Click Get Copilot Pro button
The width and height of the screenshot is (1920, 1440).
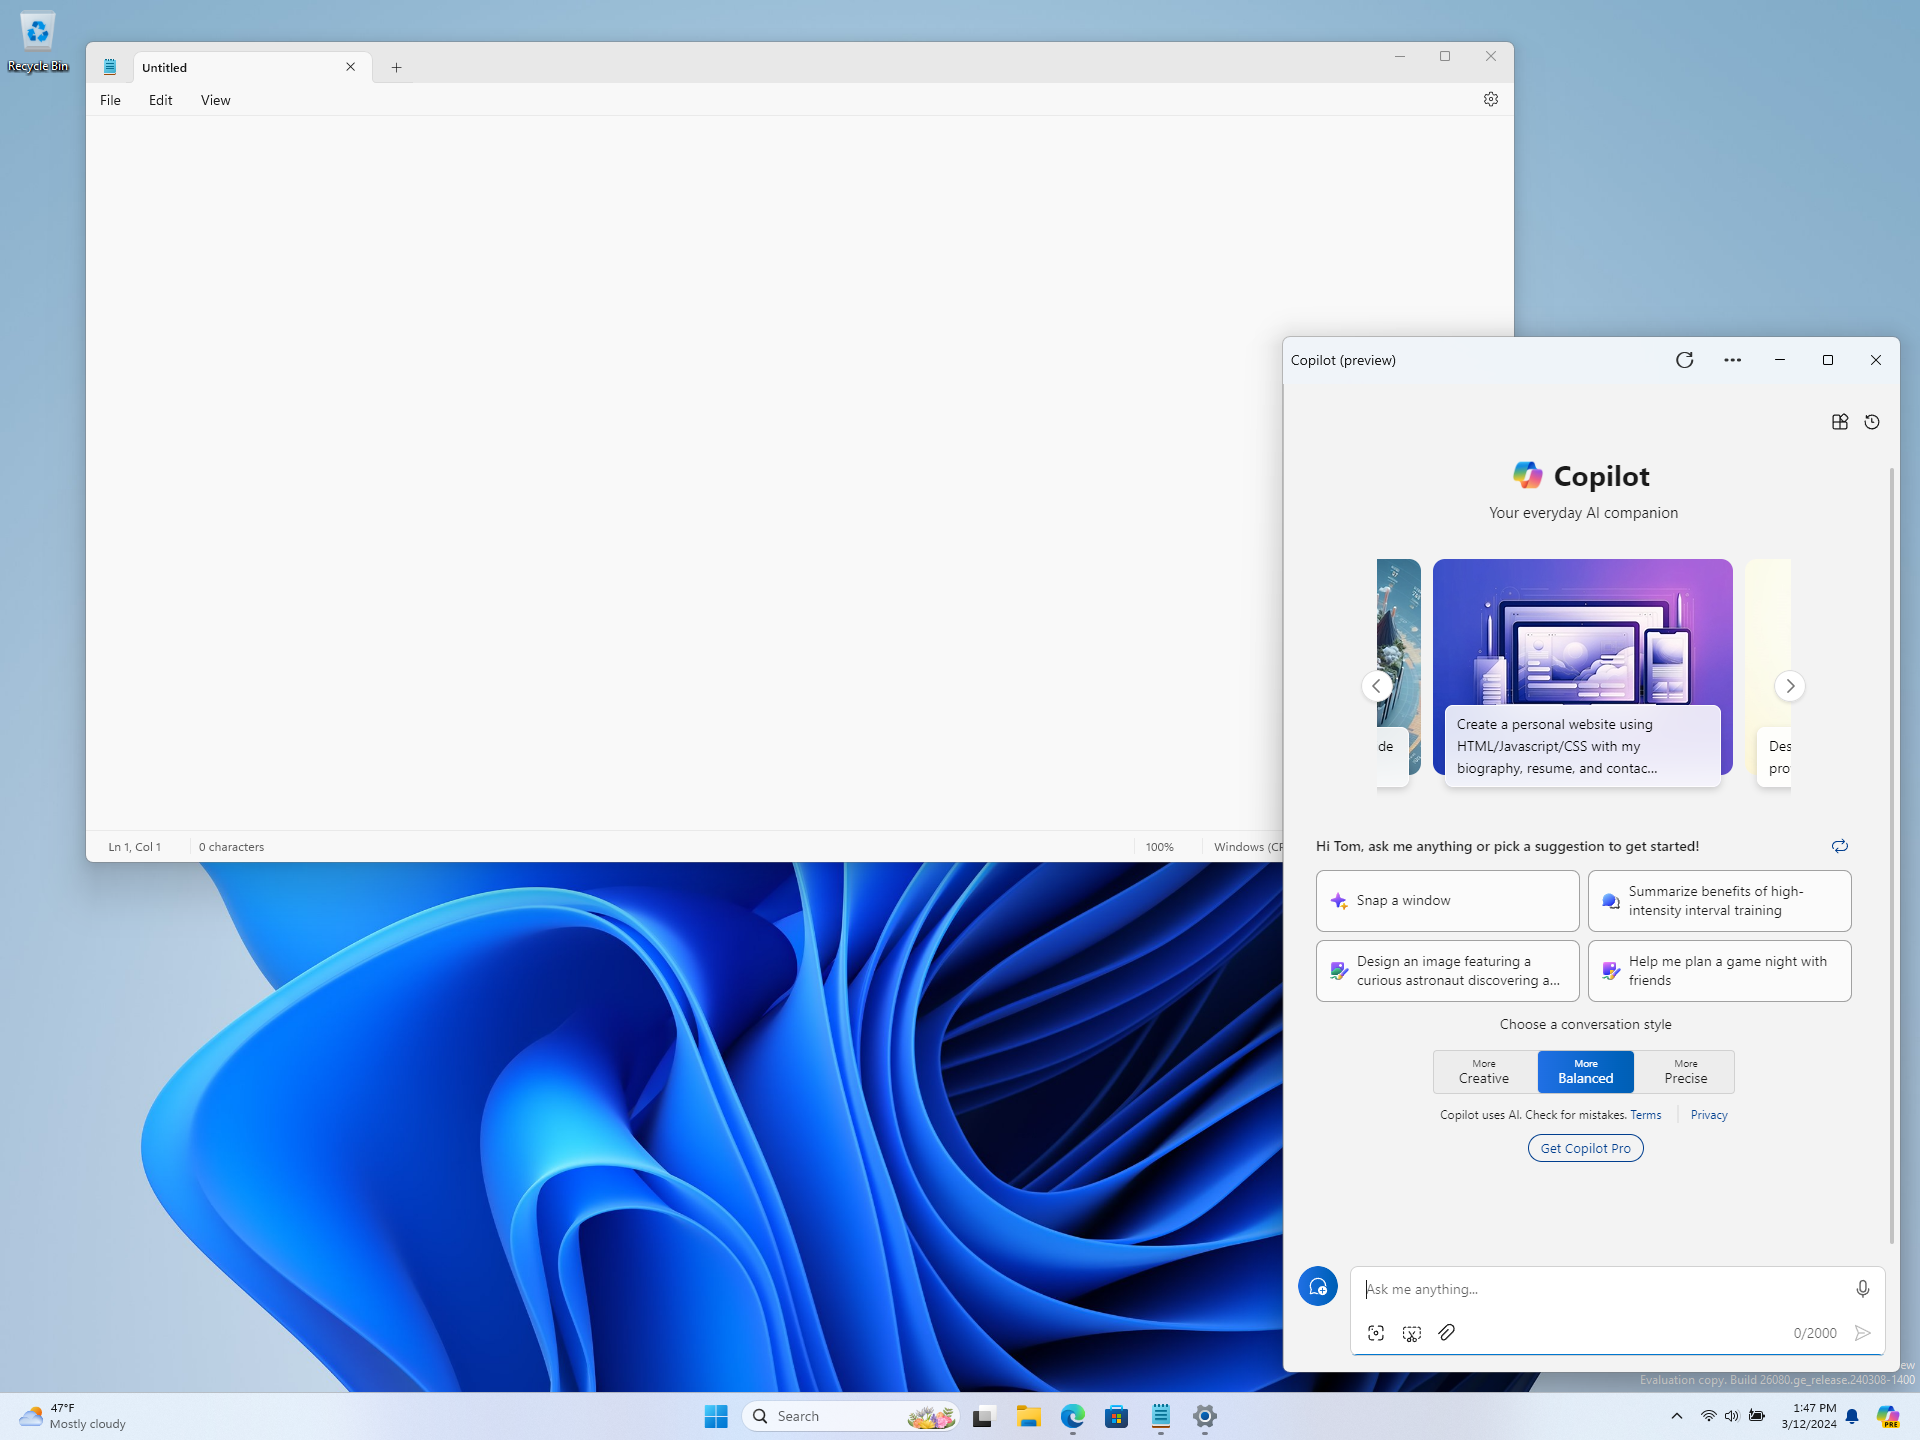coord(1584,1148)
